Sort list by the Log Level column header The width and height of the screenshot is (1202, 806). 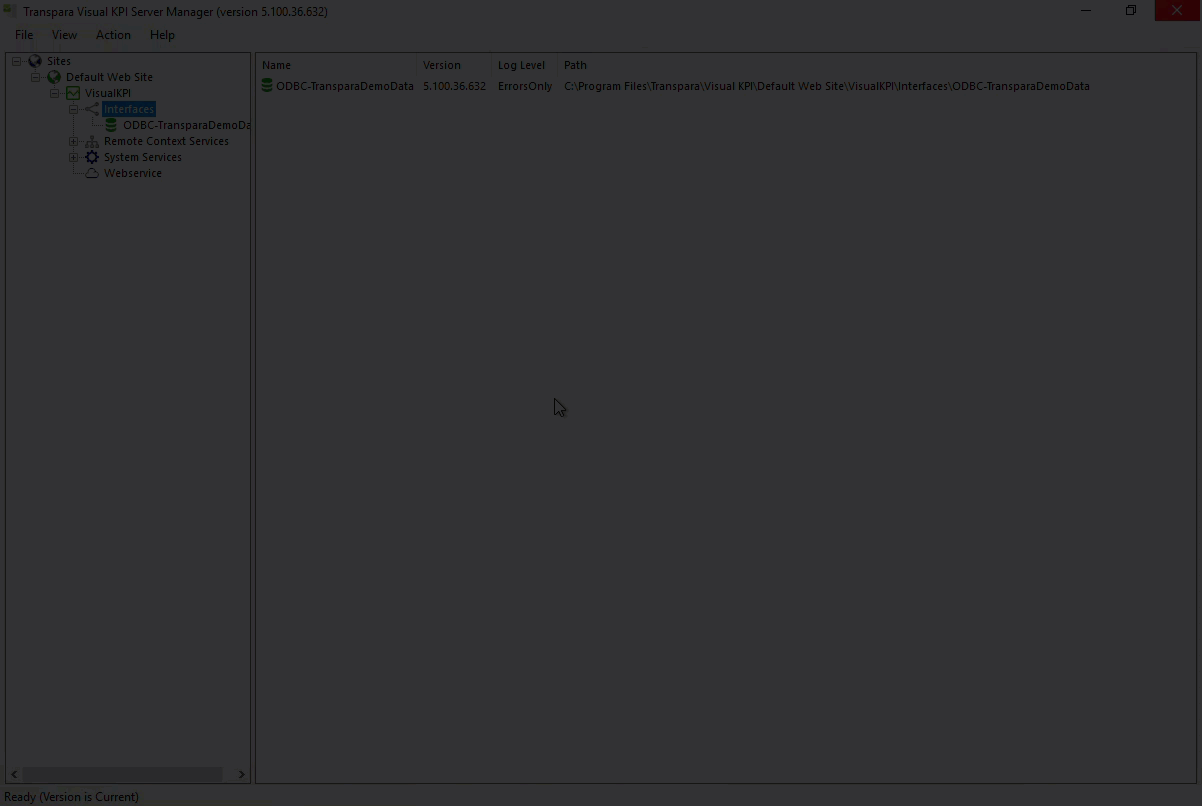[521, 65]
